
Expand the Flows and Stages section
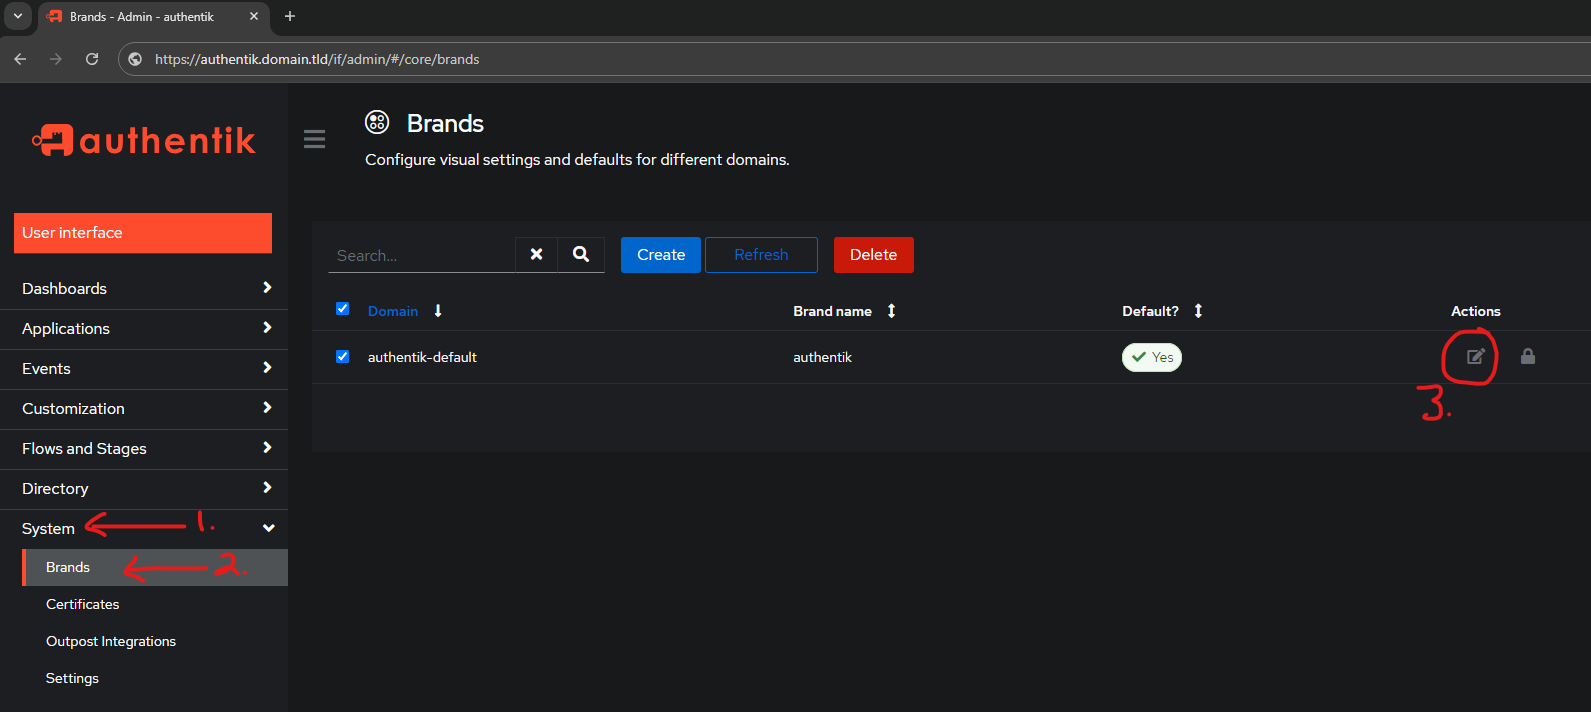tap(144, 448)
